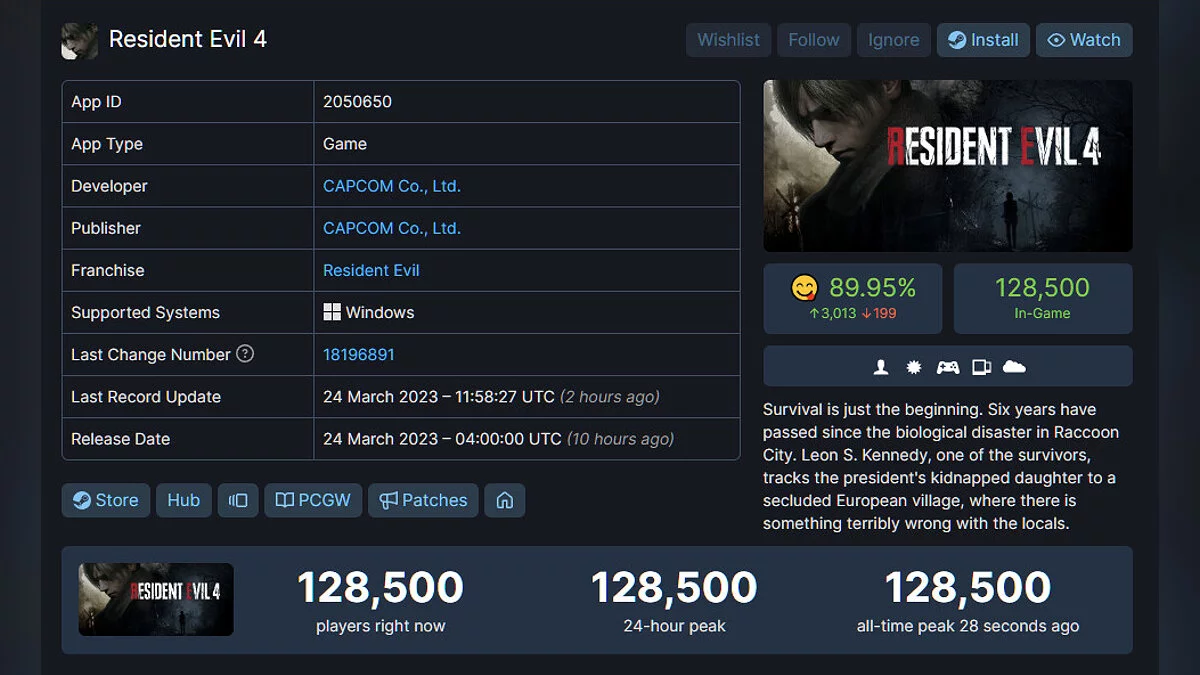This screenshot has width=1200, height=675.
Task: Click the Release Date value 04:00:00 UTC
Action: point(442,439)
